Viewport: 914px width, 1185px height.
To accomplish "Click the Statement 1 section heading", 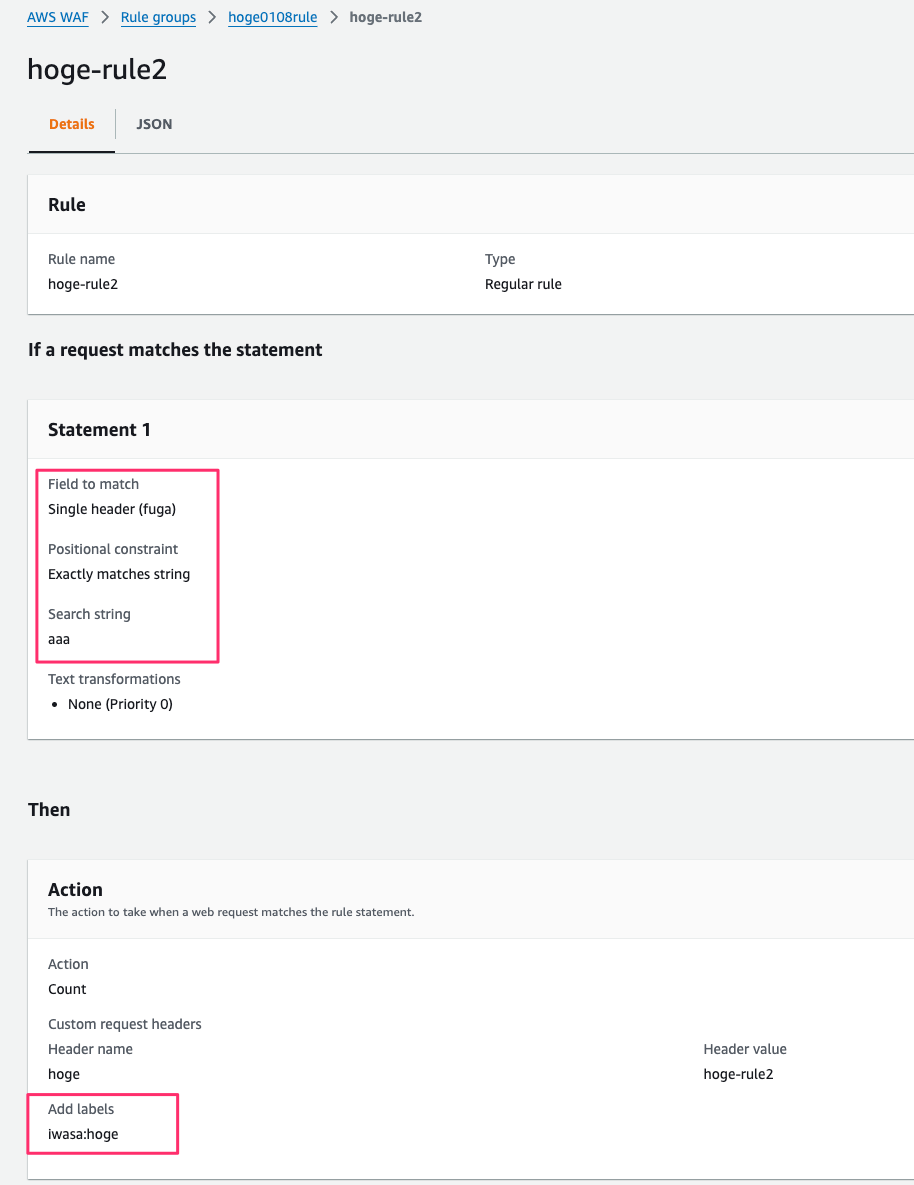I will (99, 430).
